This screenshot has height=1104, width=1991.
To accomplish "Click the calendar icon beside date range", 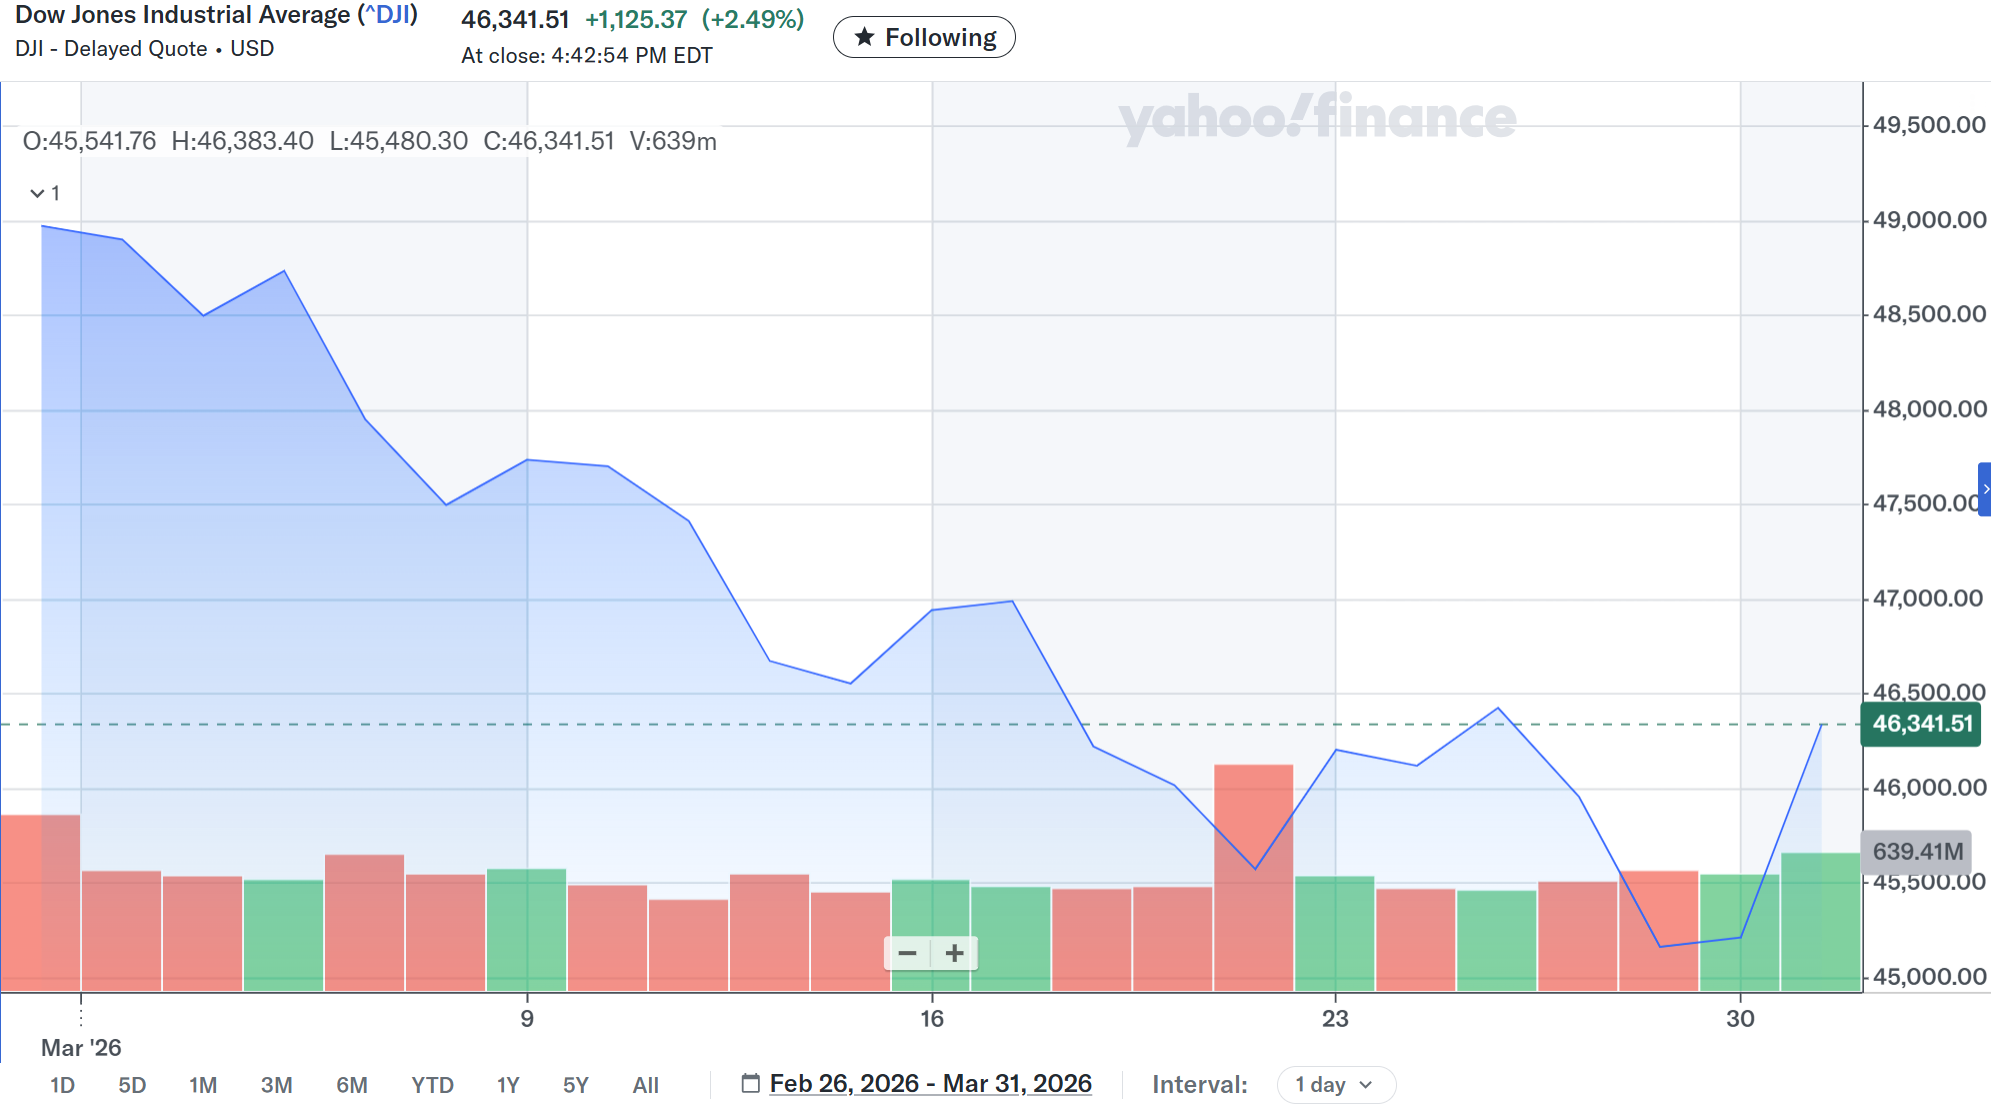I will pyautogui.click(x=750, y=1083).
